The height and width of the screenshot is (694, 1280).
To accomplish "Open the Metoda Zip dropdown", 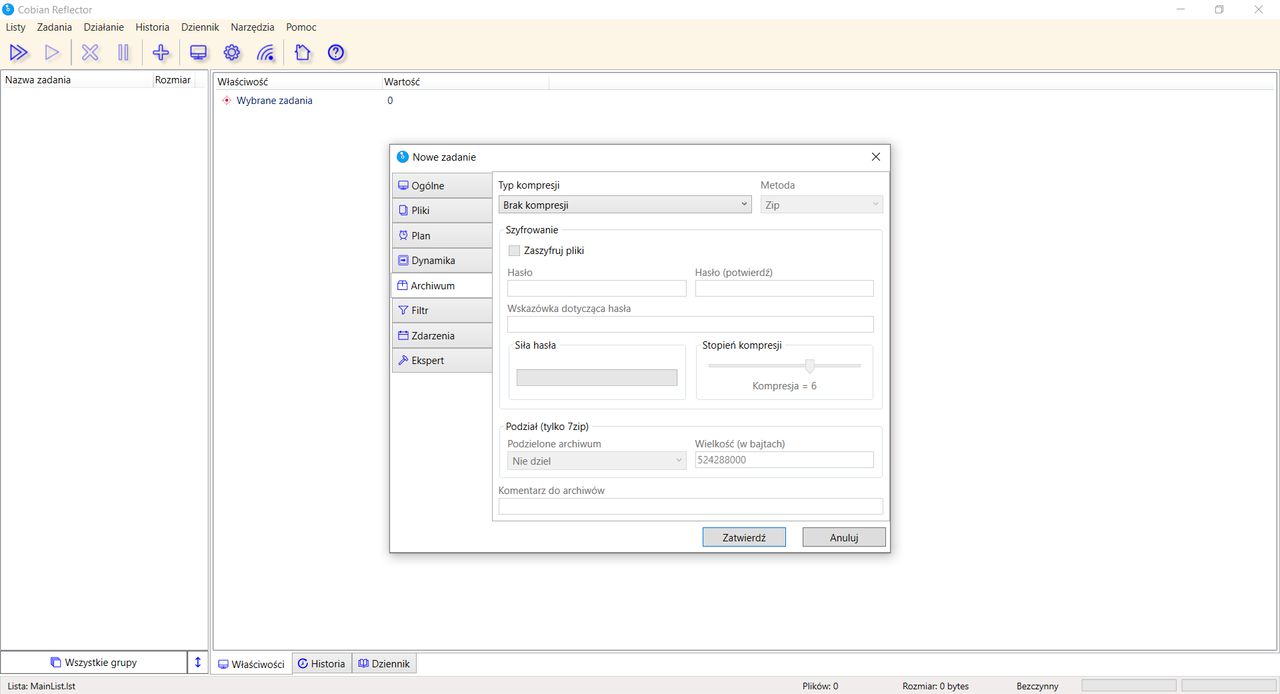I will coord(822,205).
